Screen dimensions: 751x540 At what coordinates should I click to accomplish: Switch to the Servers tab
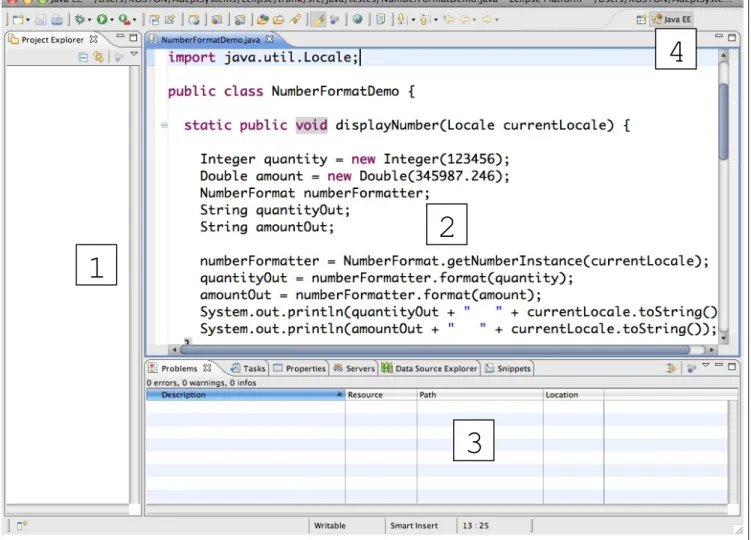(354, 368)
